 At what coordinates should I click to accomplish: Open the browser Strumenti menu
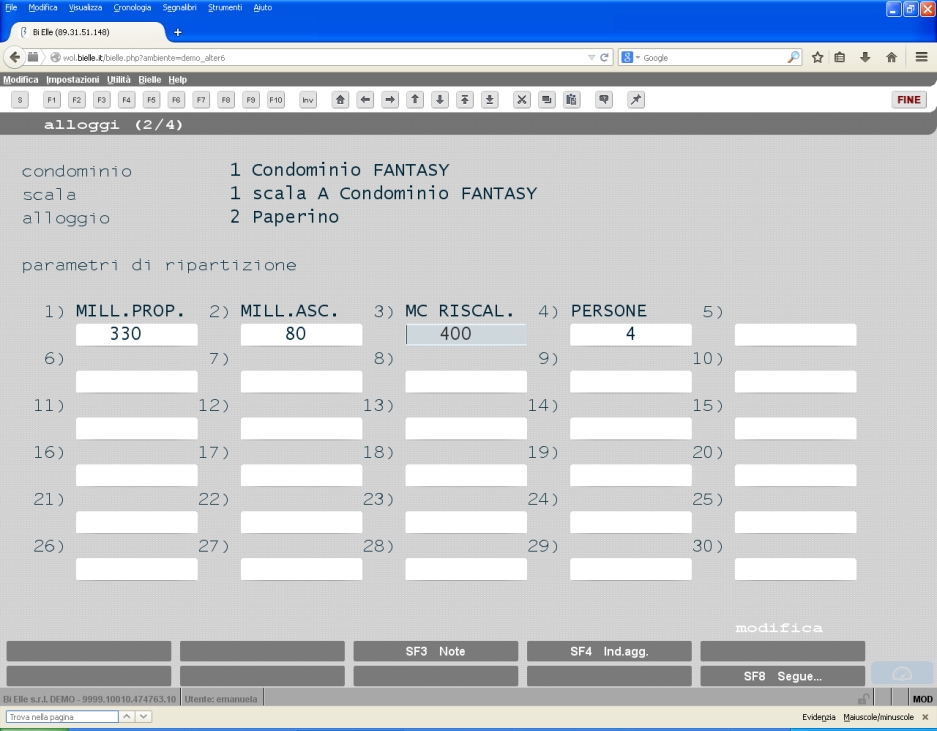click(225, 8)
